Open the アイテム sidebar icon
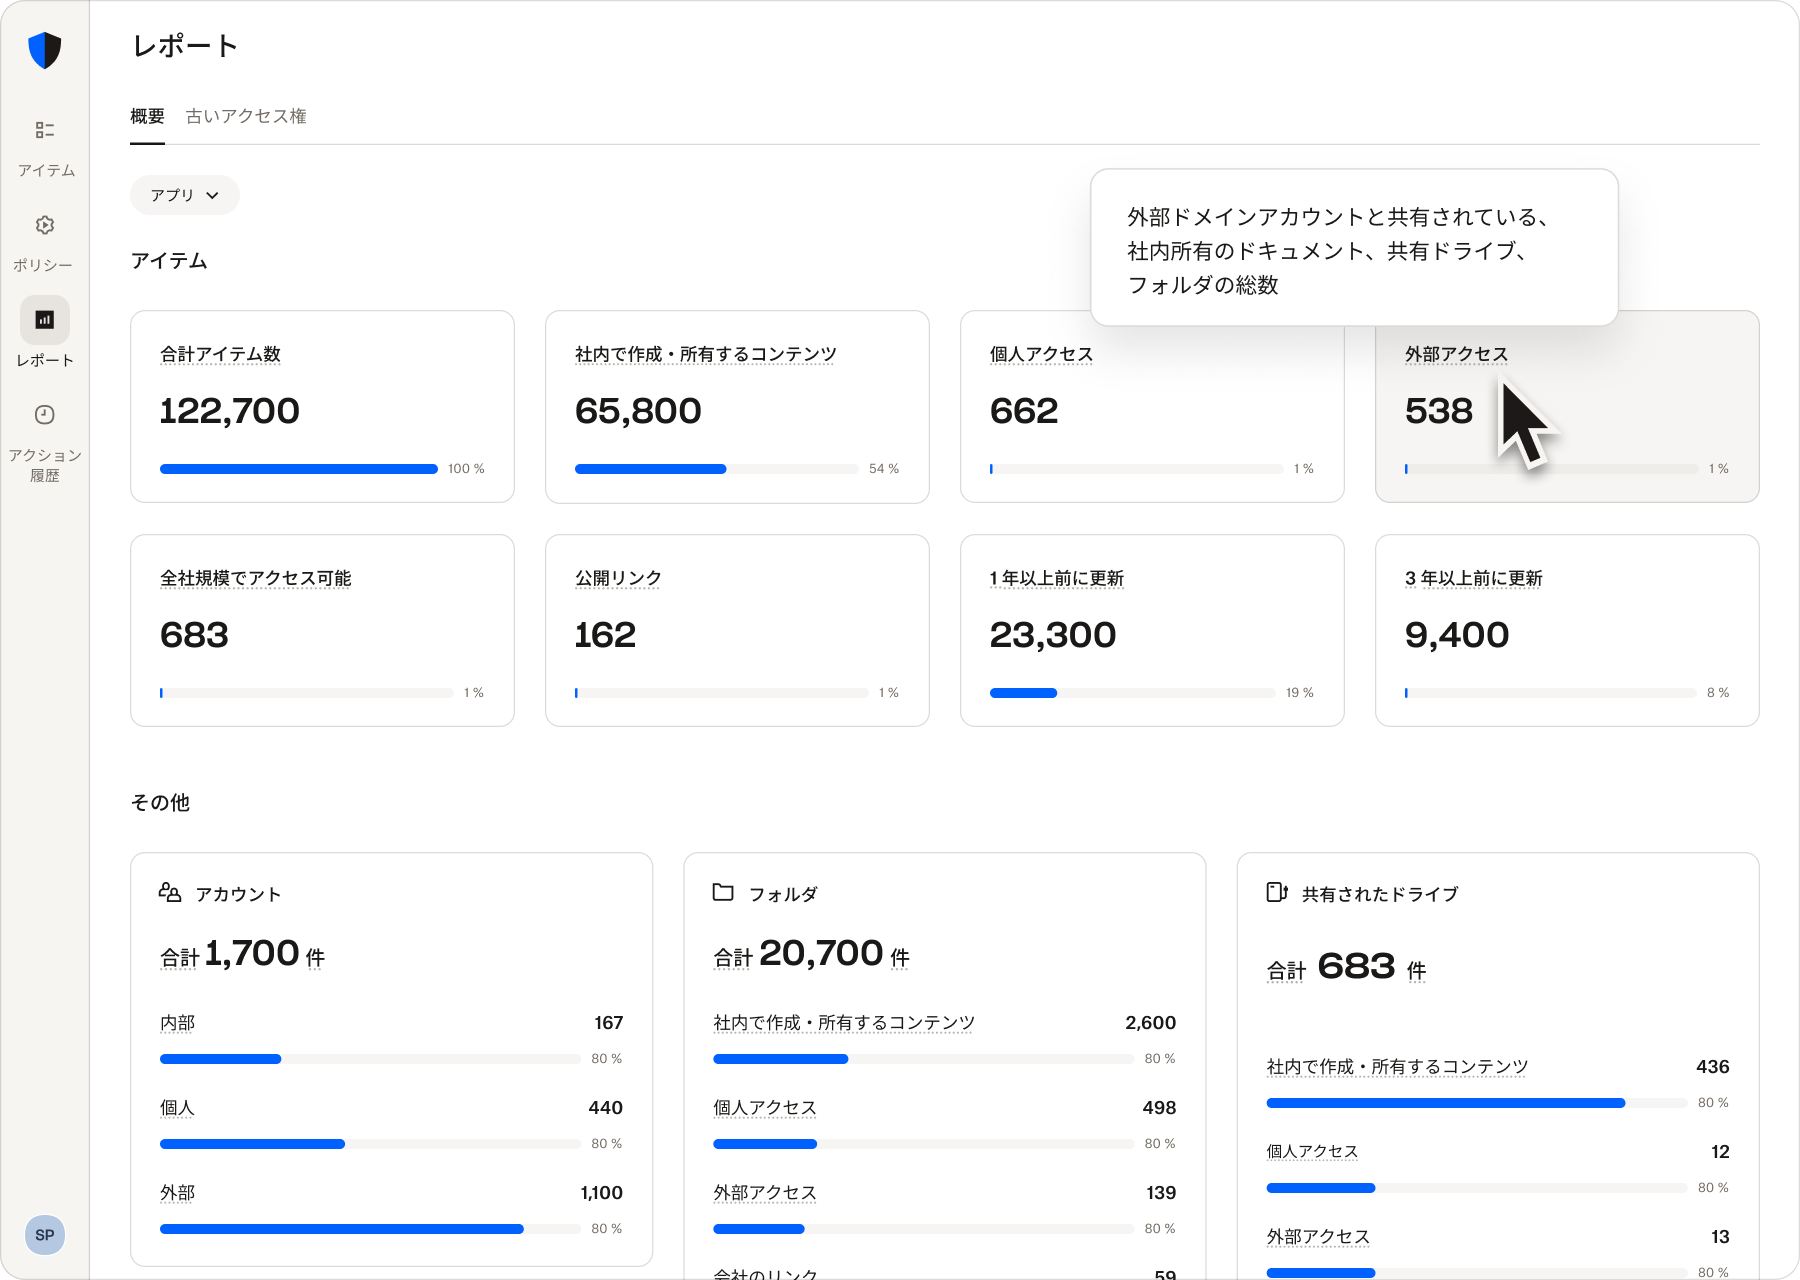Screen dimensions: 1800x1280 (x=45, y=130)
